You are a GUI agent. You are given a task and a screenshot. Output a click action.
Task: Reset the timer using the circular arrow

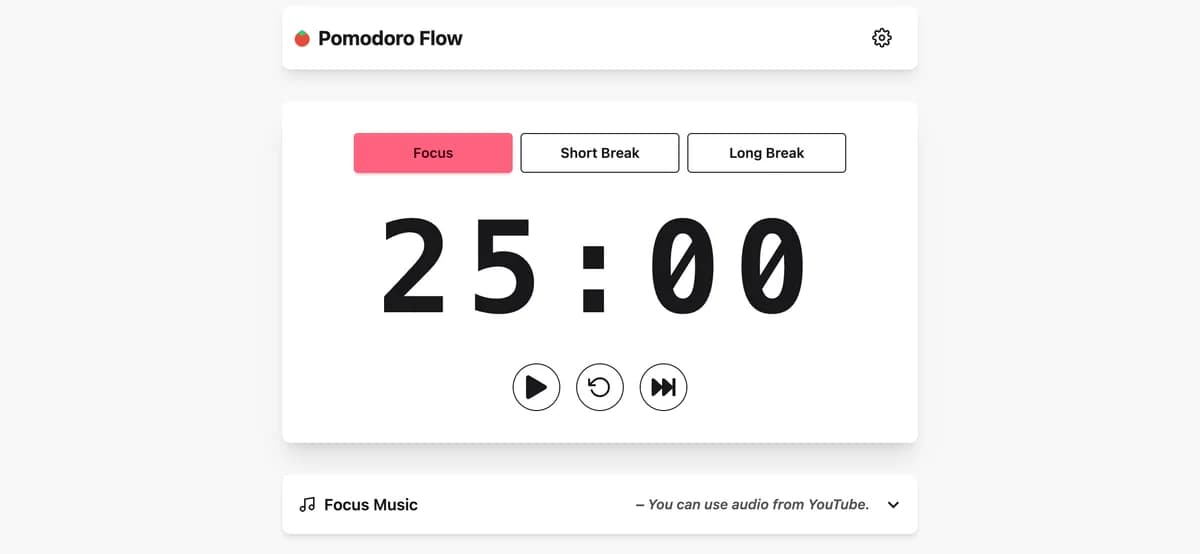tap(600, 387)
